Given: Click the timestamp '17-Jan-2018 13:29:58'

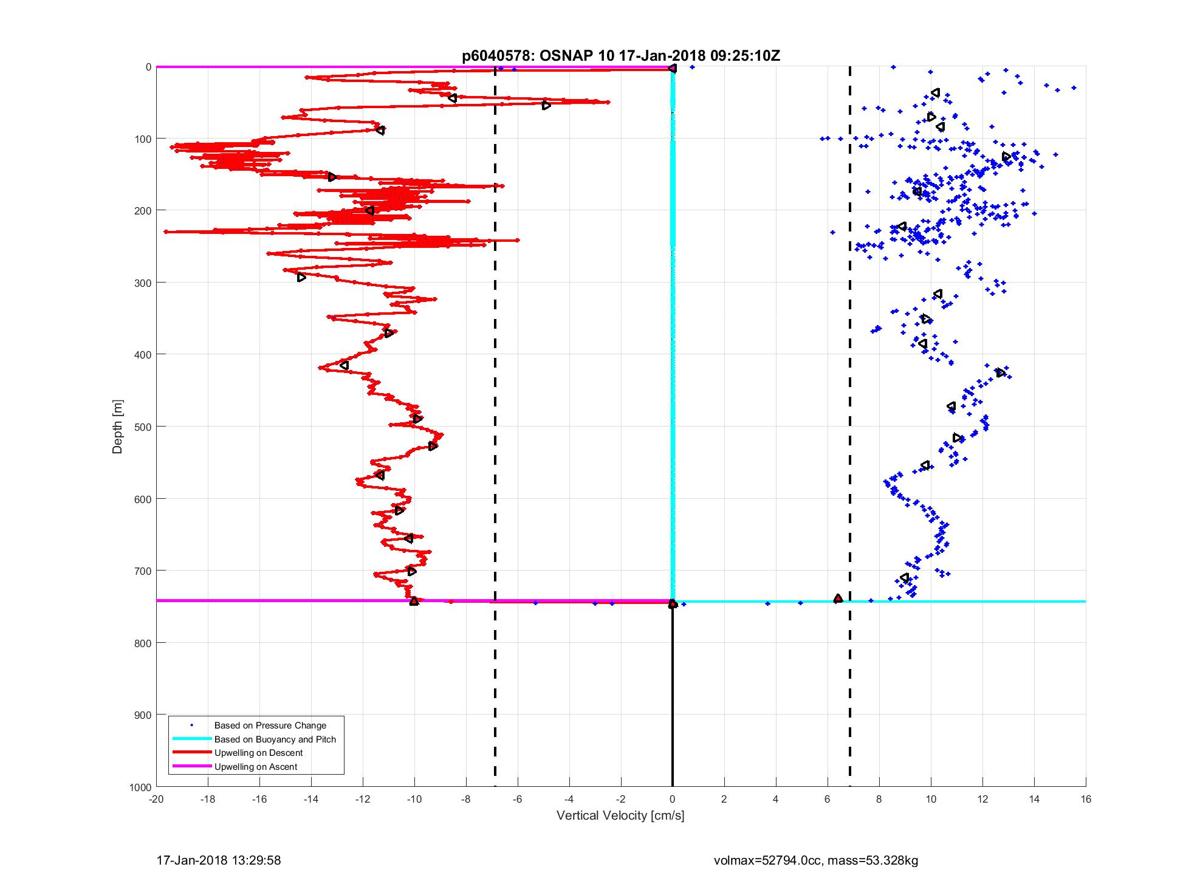Looking at the screenshot, I should (219, 860).
